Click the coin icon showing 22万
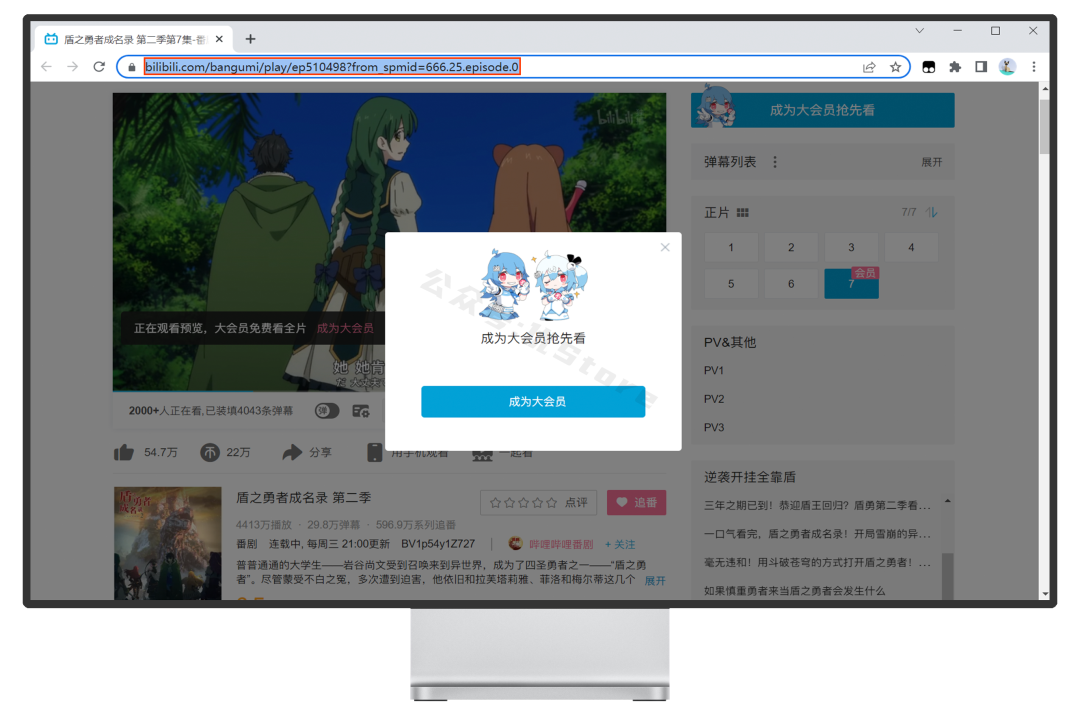 click(x=210, y=453)
